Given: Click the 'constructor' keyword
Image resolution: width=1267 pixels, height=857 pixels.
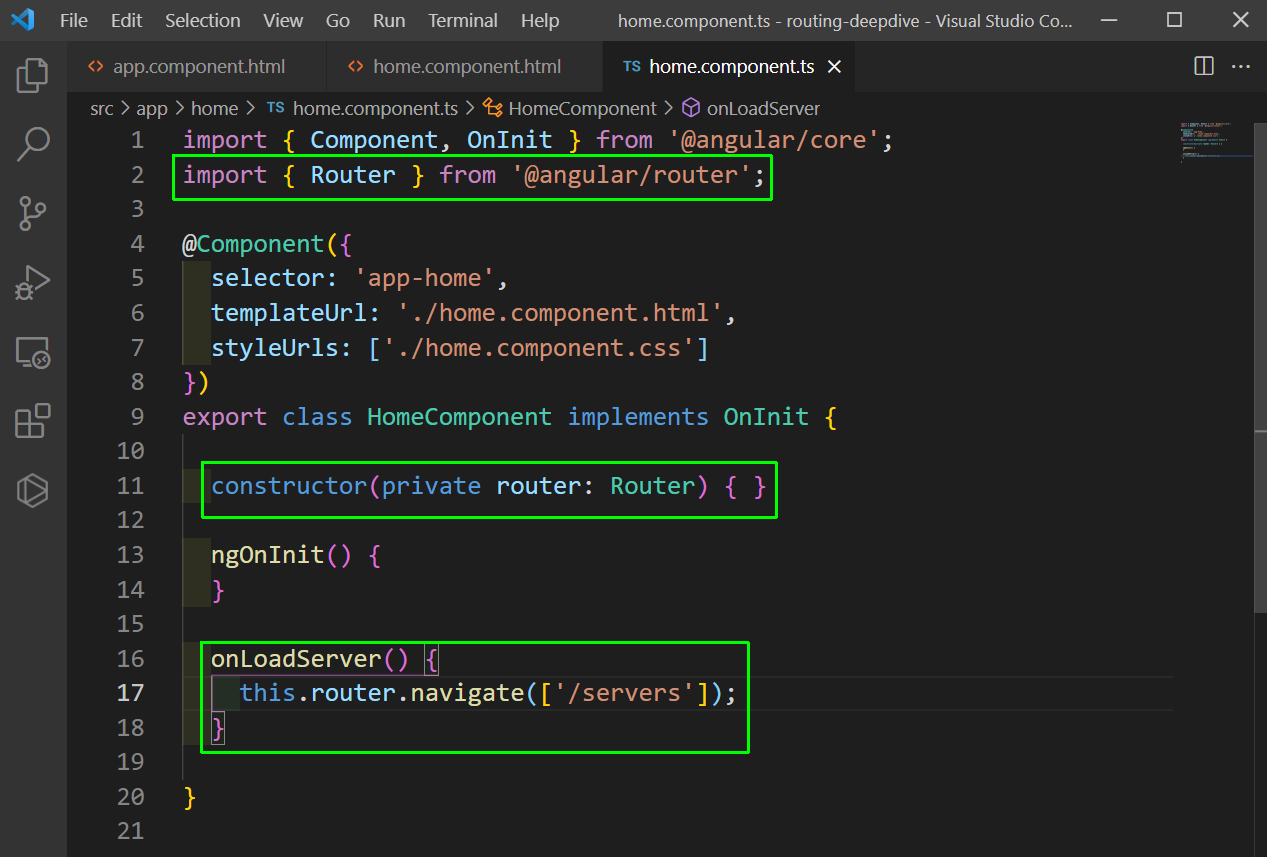Looking at the screenshot, I should [289, 486].
